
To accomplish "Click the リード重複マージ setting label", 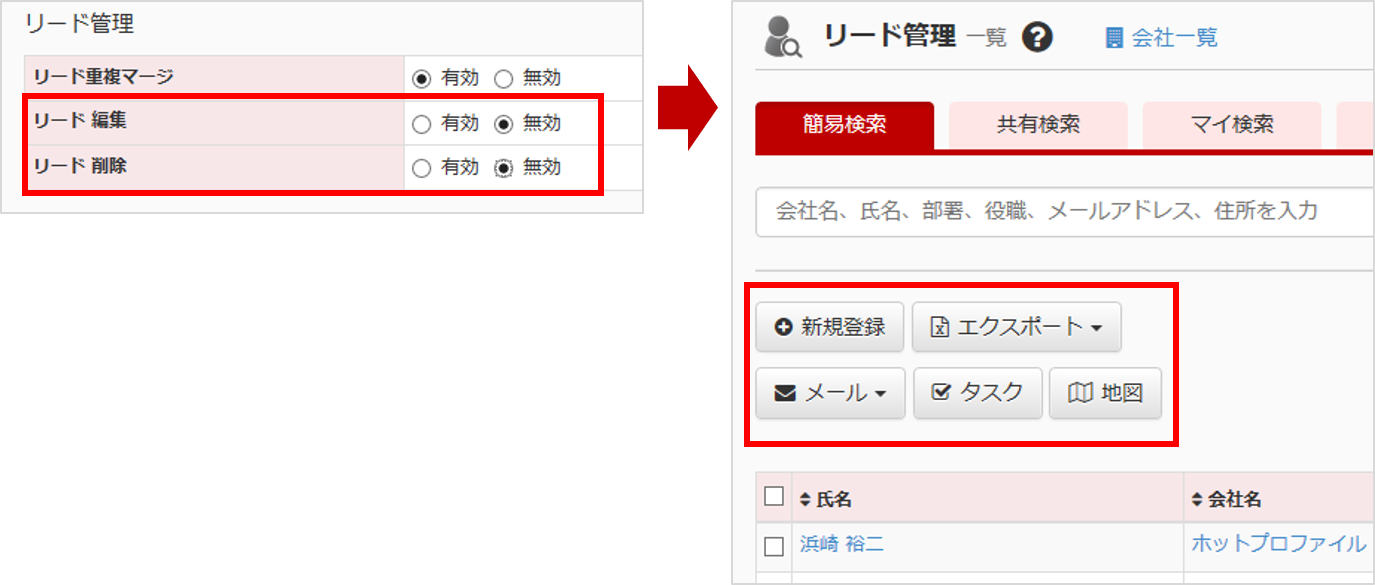I will point(103,76).
